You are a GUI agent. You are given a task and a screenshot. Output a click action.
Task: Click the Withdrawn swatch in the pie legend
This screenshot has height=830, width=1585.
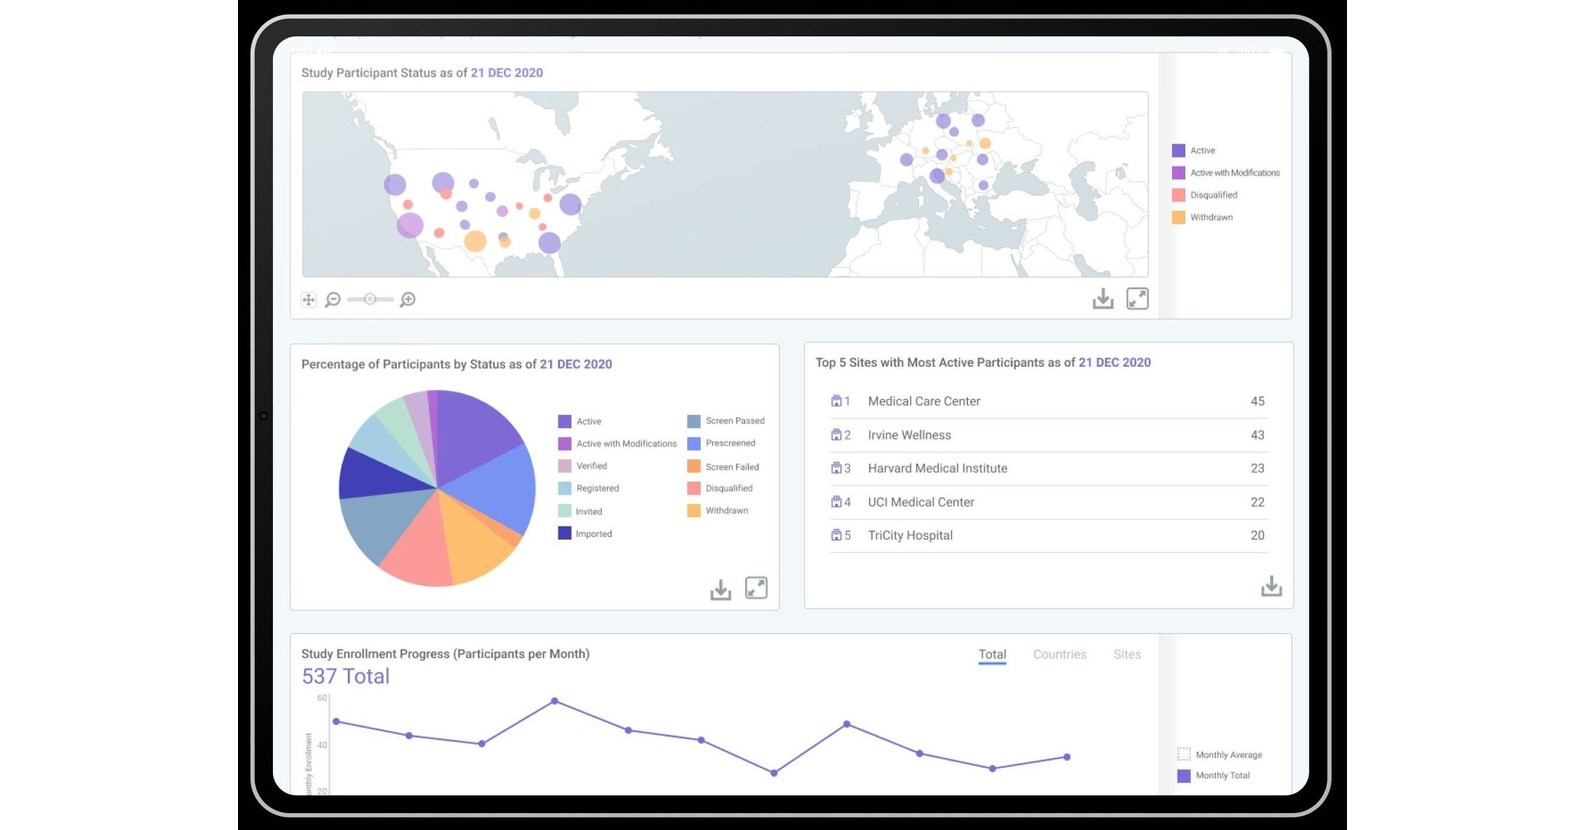pos(694,511)
